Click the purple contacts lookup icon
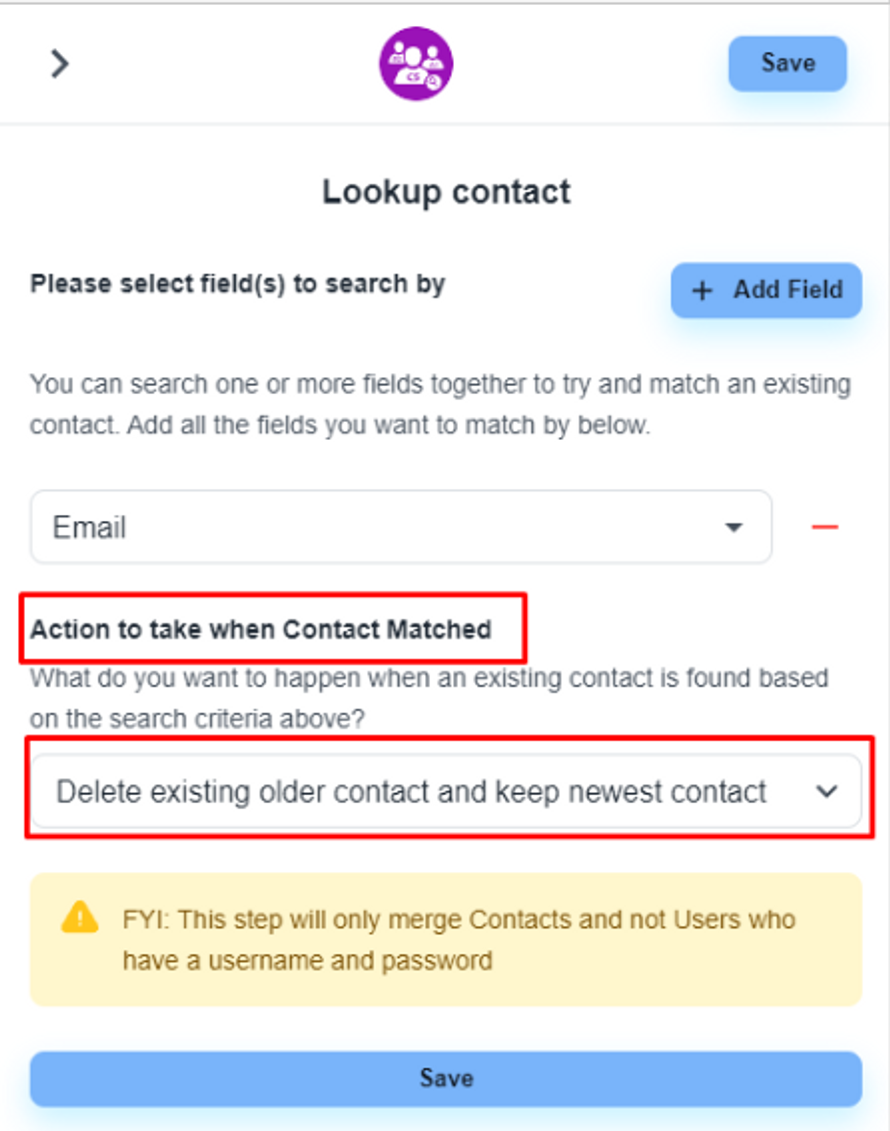 [416, 64]
